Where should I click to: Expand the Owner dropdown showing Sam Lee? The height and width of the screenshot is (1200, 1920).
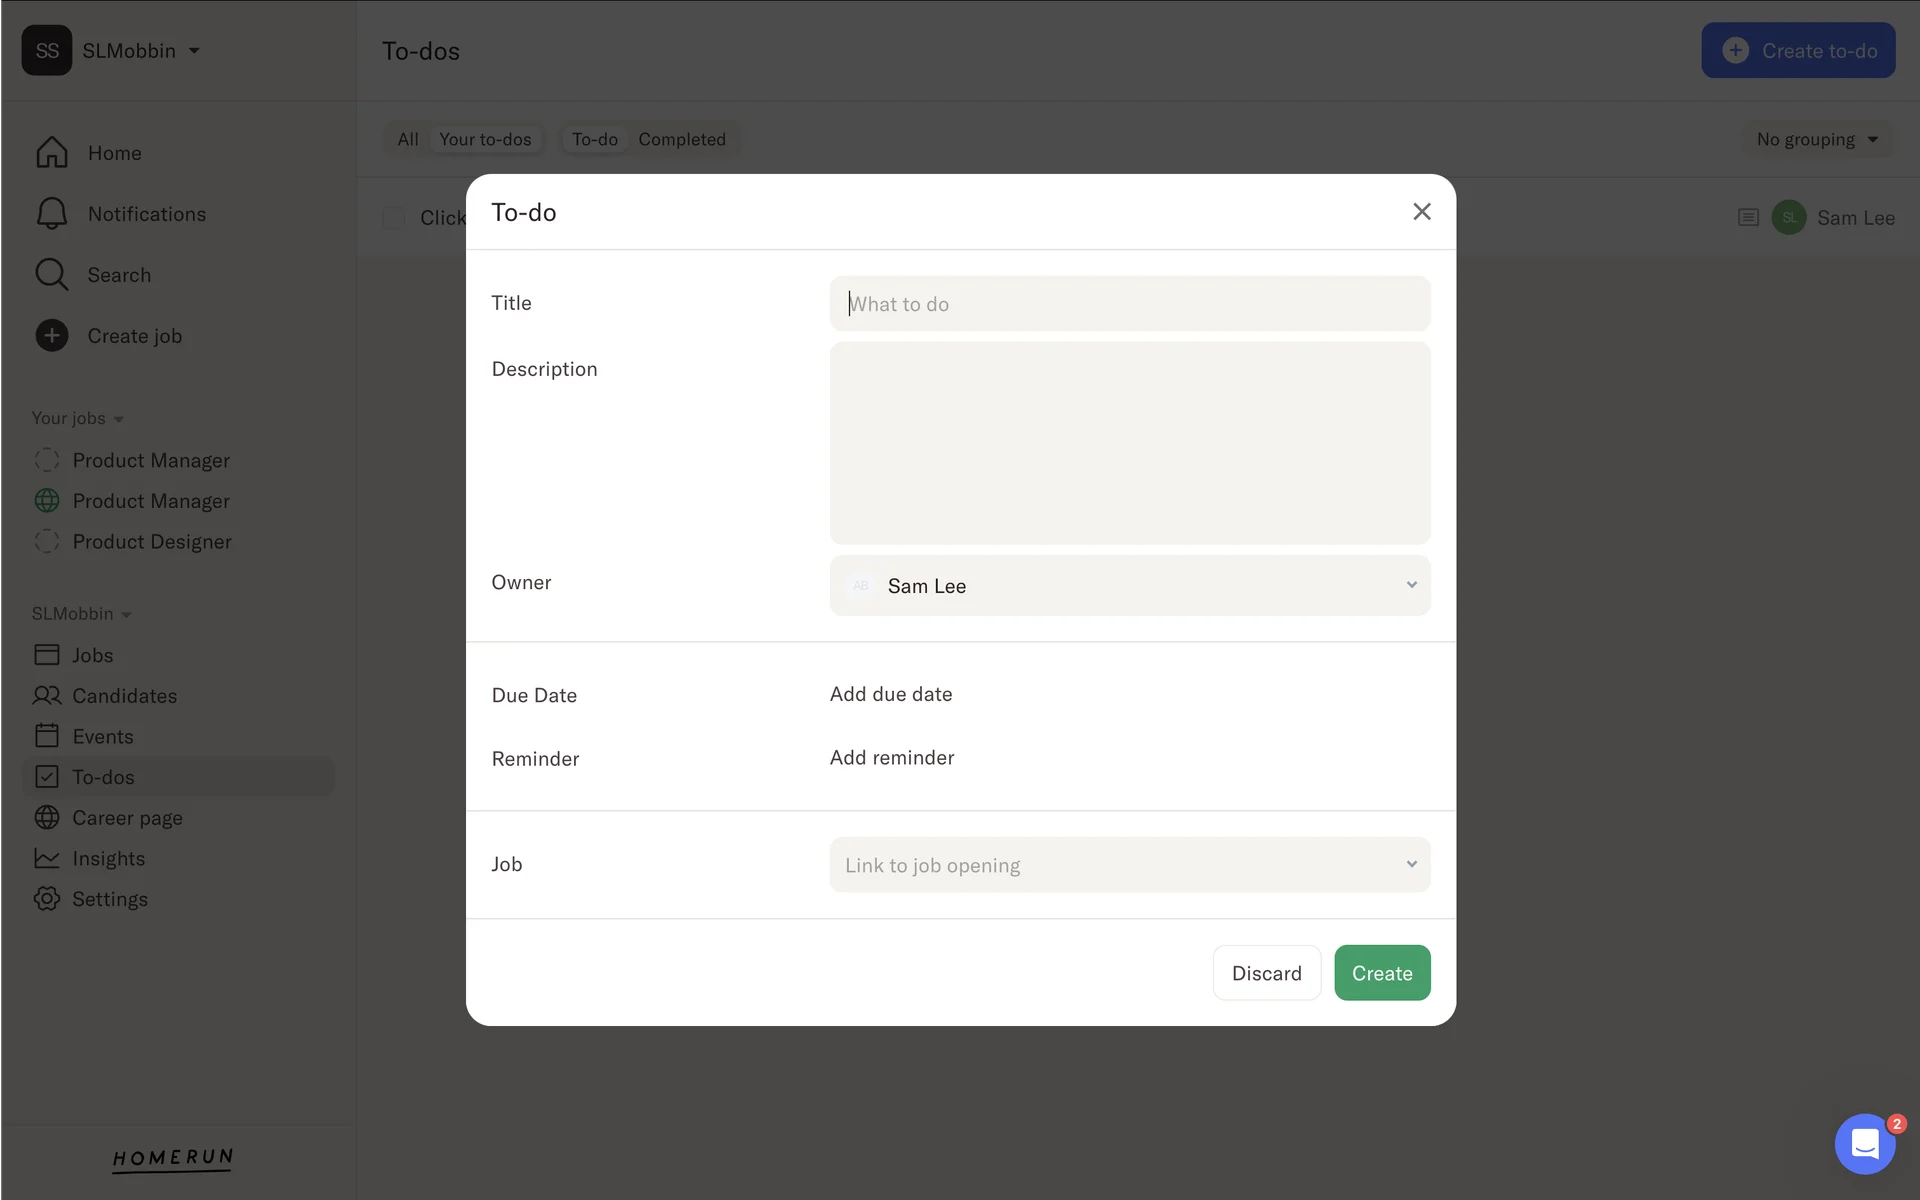(1130, 586)
